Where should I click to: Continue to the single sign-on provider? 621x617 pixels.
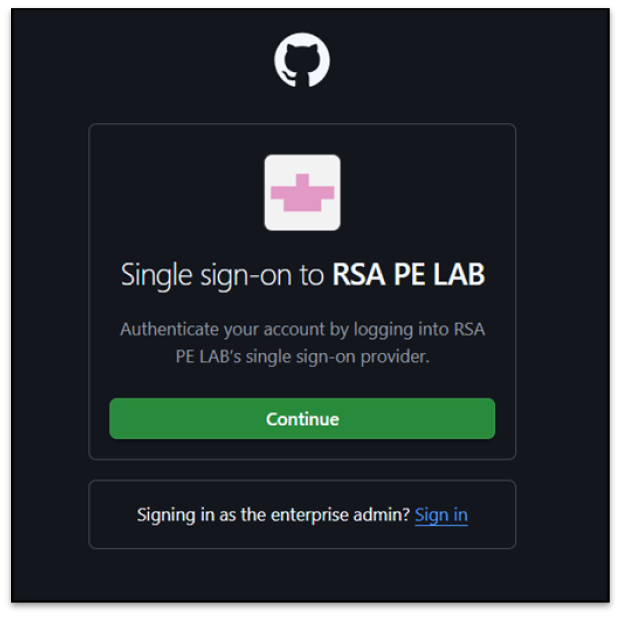[302, 419]
